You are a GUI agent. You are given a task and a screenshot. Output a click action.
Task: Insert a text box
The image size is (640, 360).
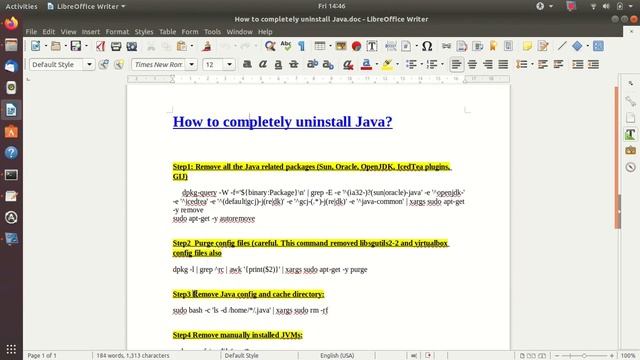click(372, 46)
